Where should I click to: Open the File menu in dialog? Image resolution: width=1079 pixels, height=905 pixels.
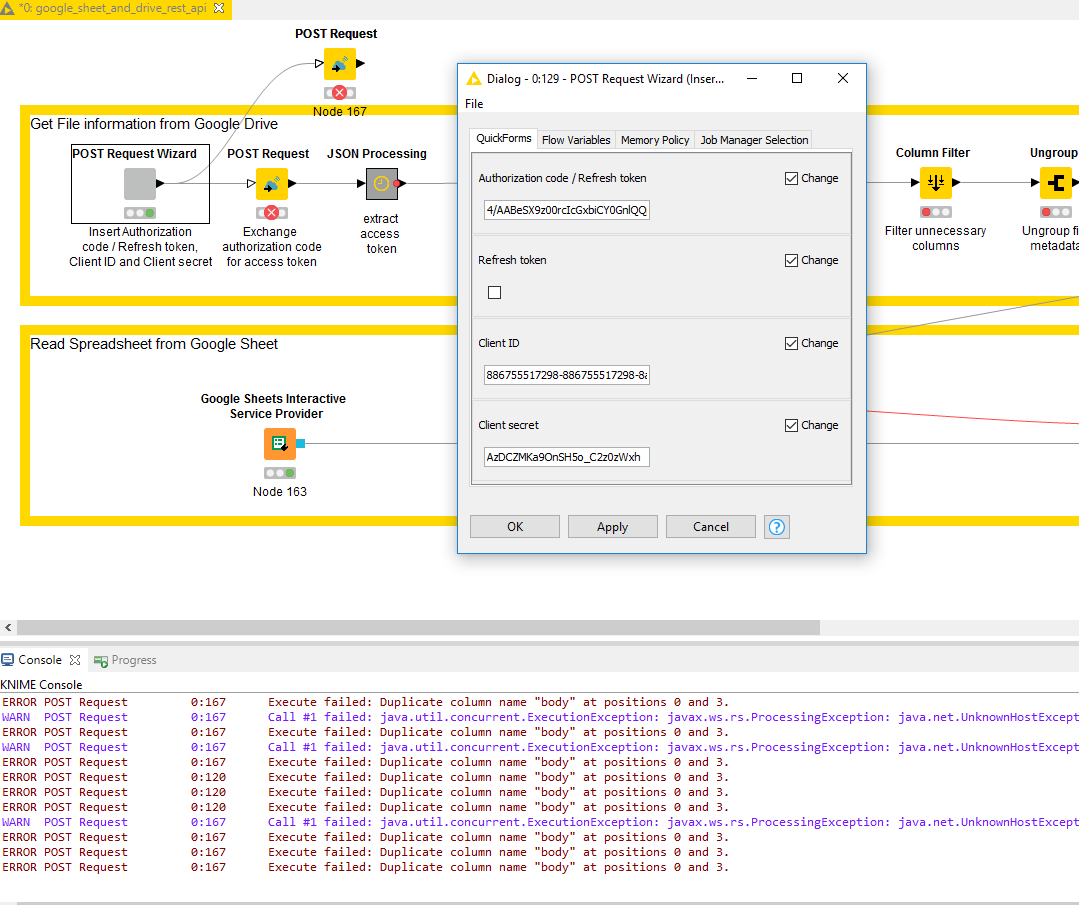[x=474, y=104]
